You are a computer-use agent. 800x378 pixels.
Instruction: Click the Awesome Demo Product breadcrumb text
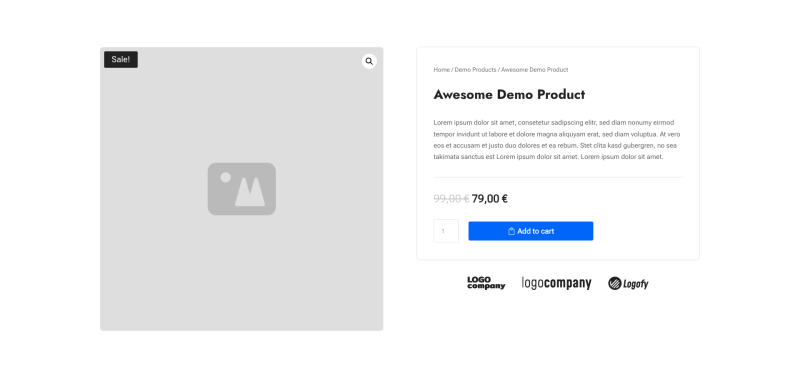535,69
